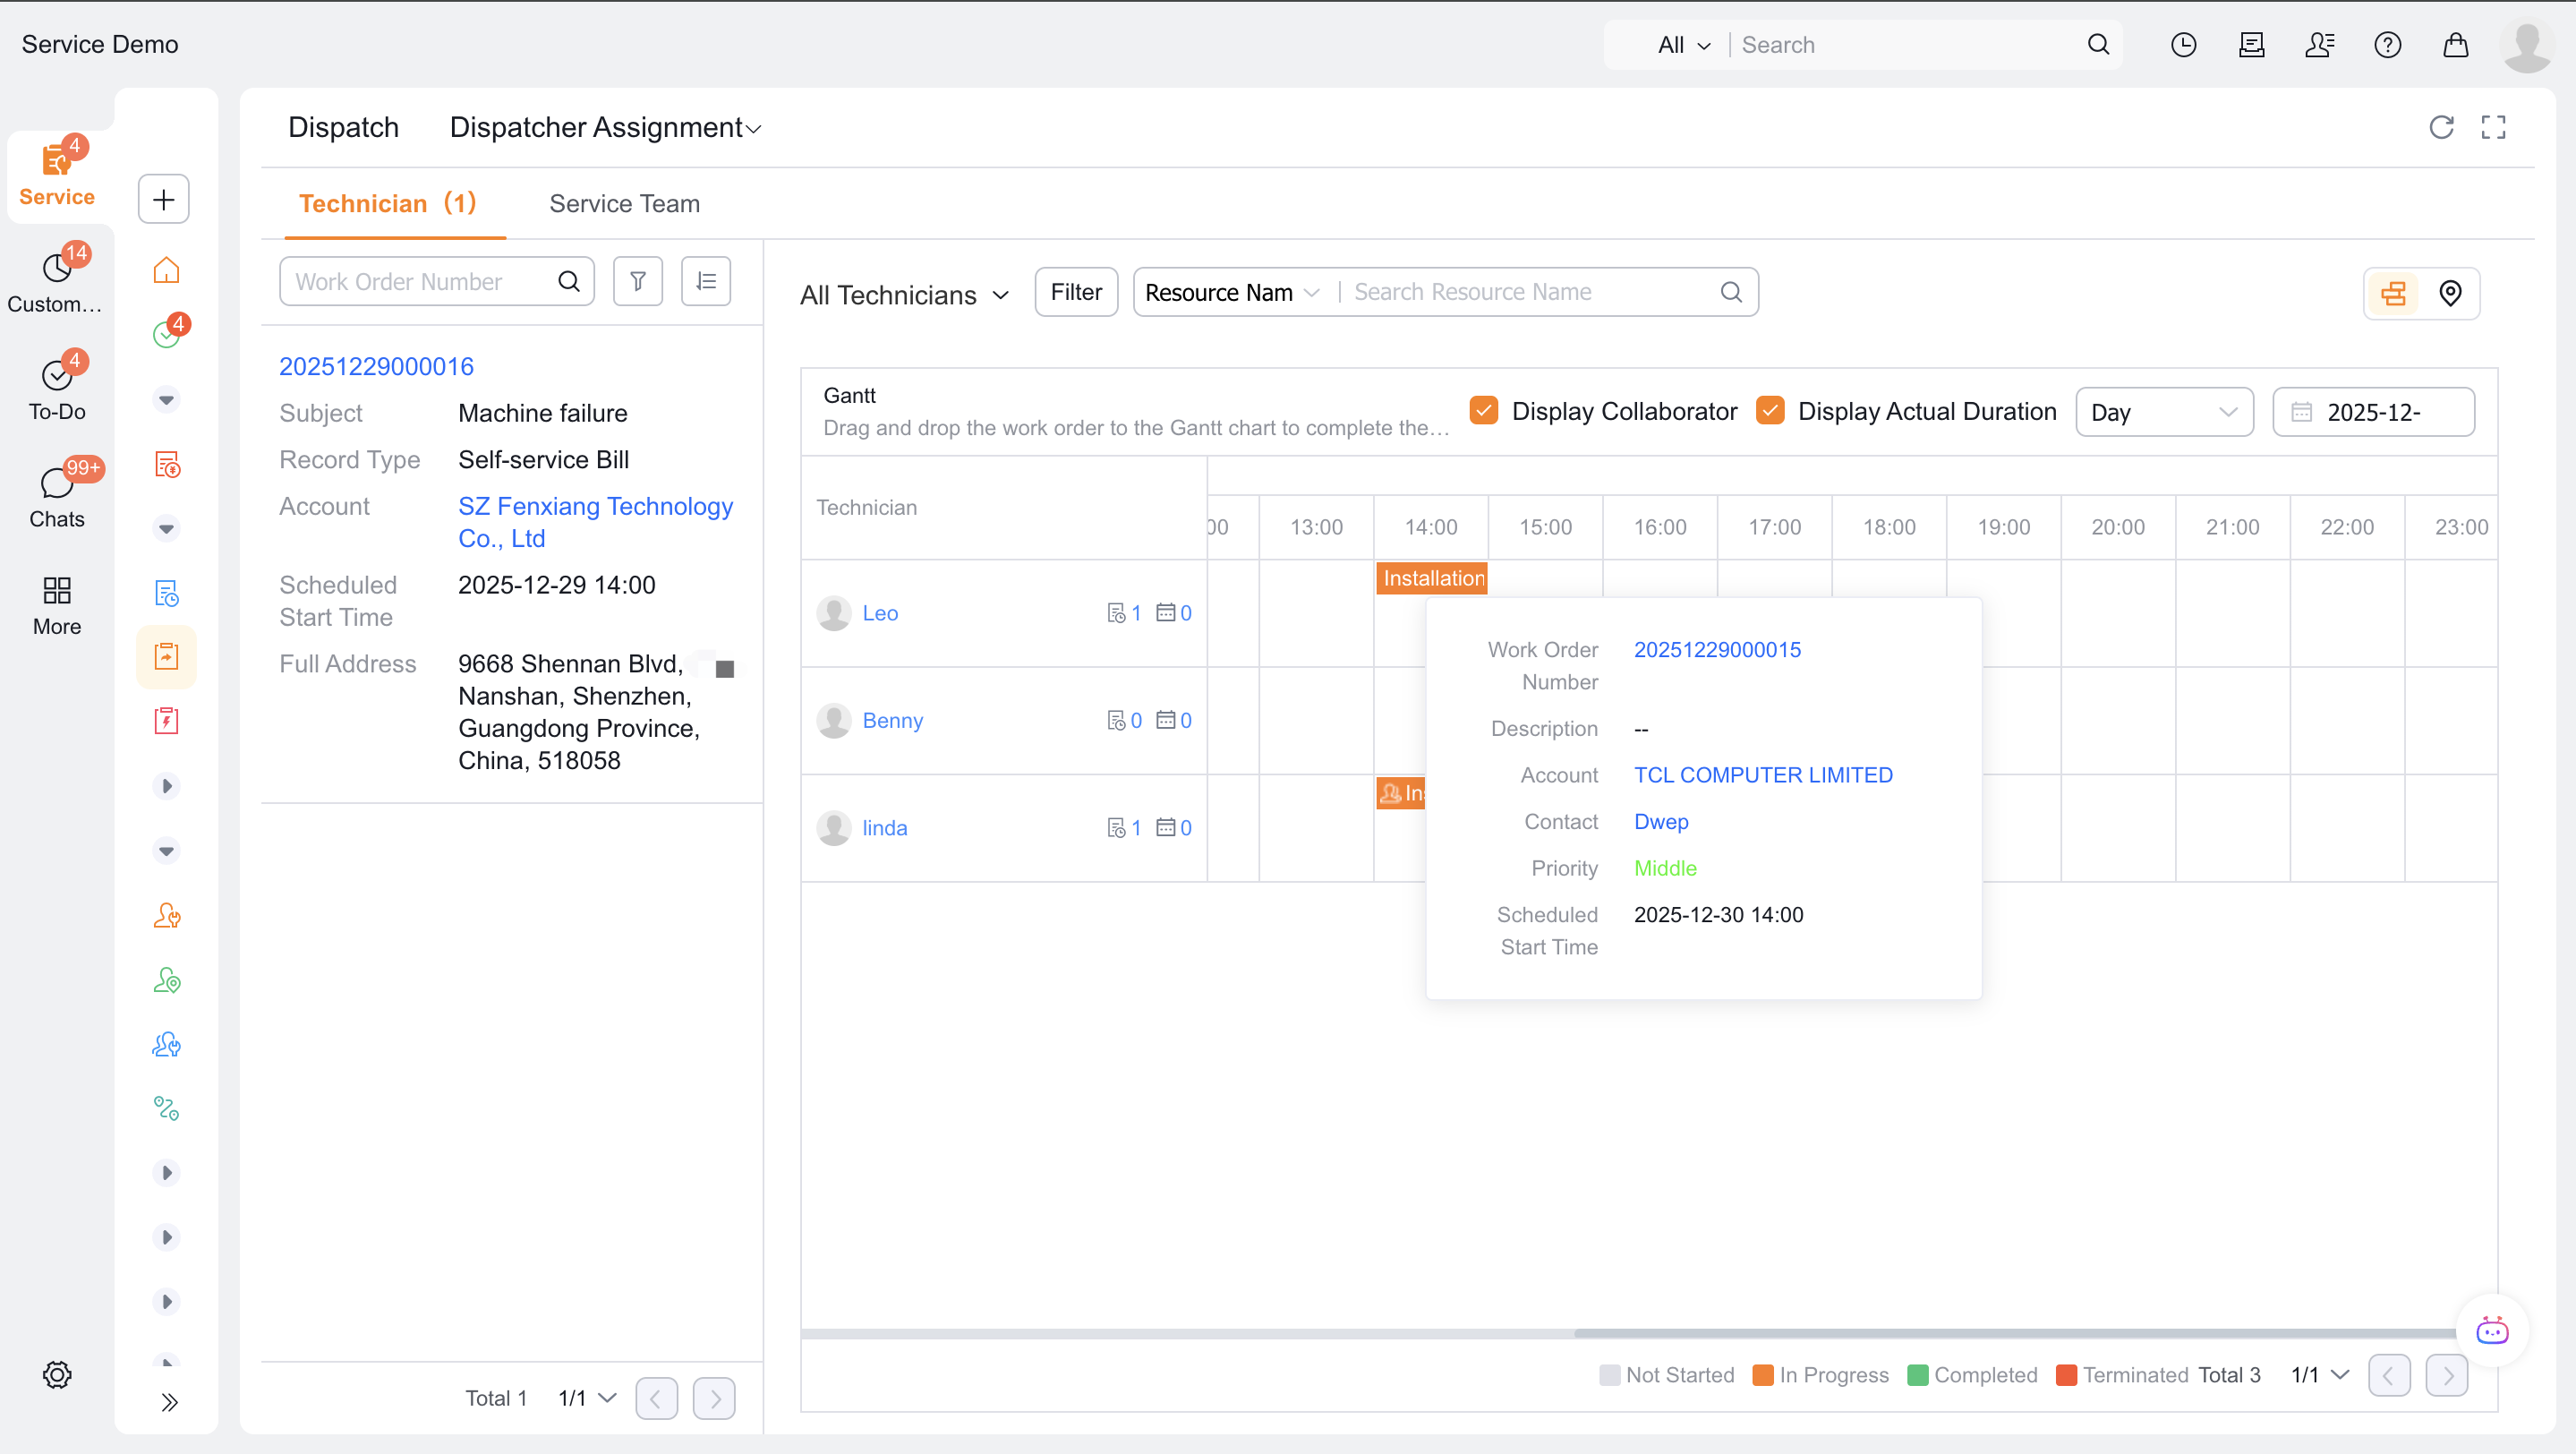2576x1454 pixels.
Task: Open the shopping bag icon
Action: [2455, 44]
